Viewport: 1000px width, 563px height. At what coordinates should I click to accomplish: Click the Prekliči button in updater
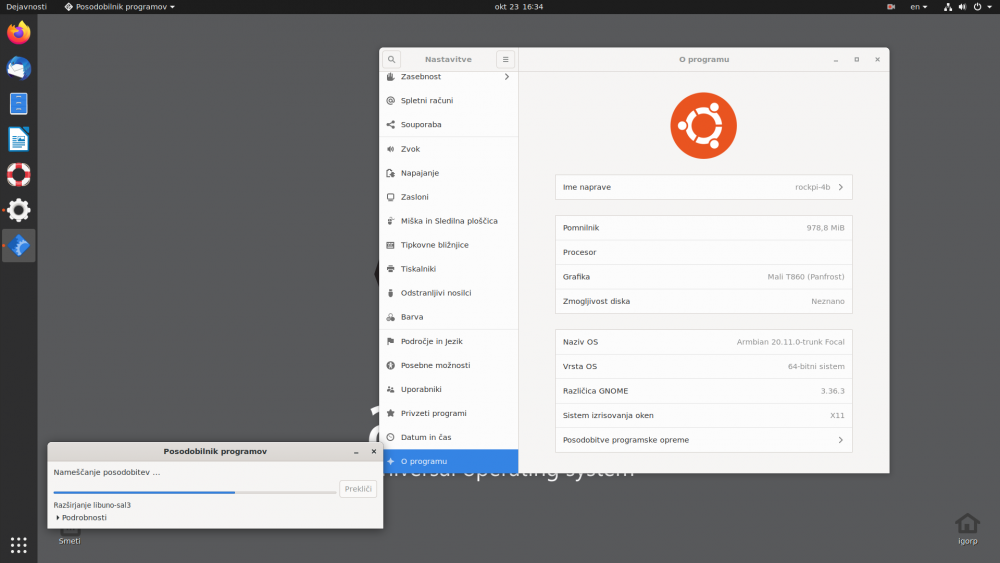pyautogui.click(x=358, y=489)
